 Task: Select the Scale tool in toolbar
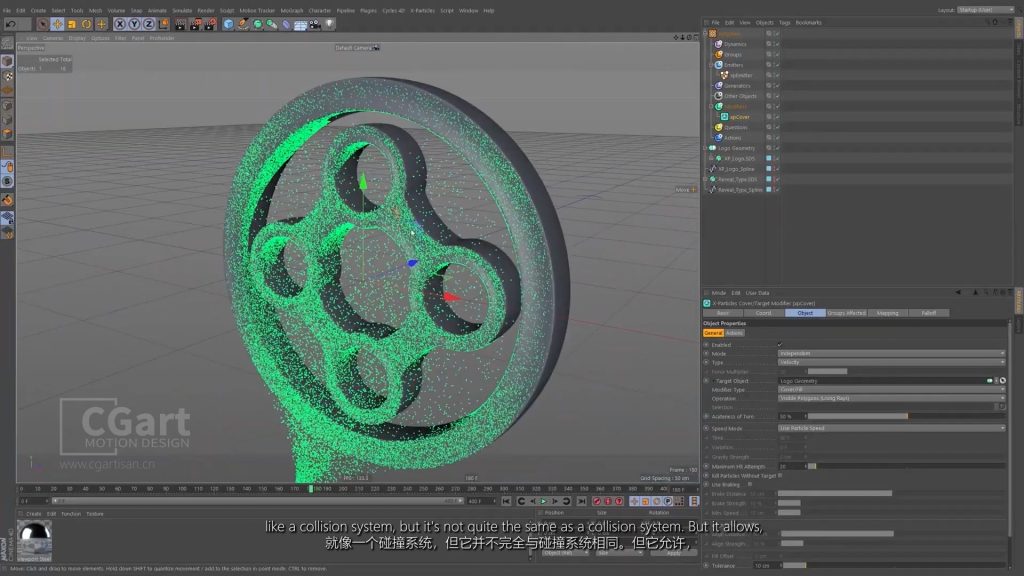(x=72, y=24)
